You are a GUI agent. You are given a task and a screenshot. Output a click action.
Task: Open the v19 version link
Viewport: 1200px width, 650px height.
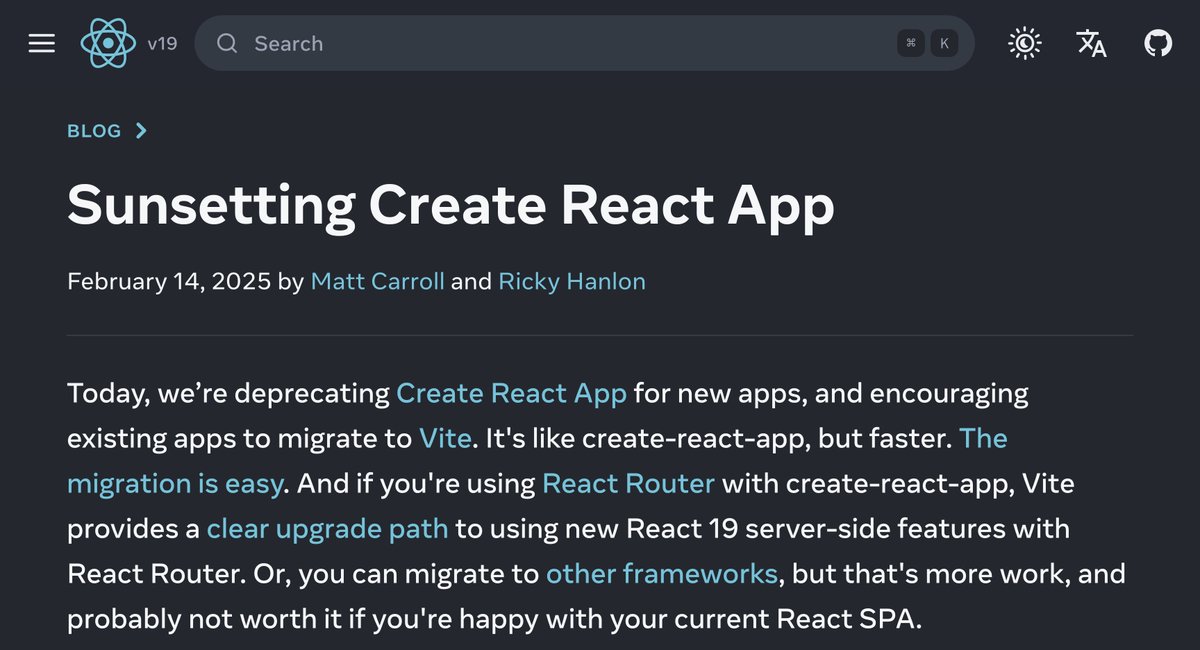pos(162,44)
